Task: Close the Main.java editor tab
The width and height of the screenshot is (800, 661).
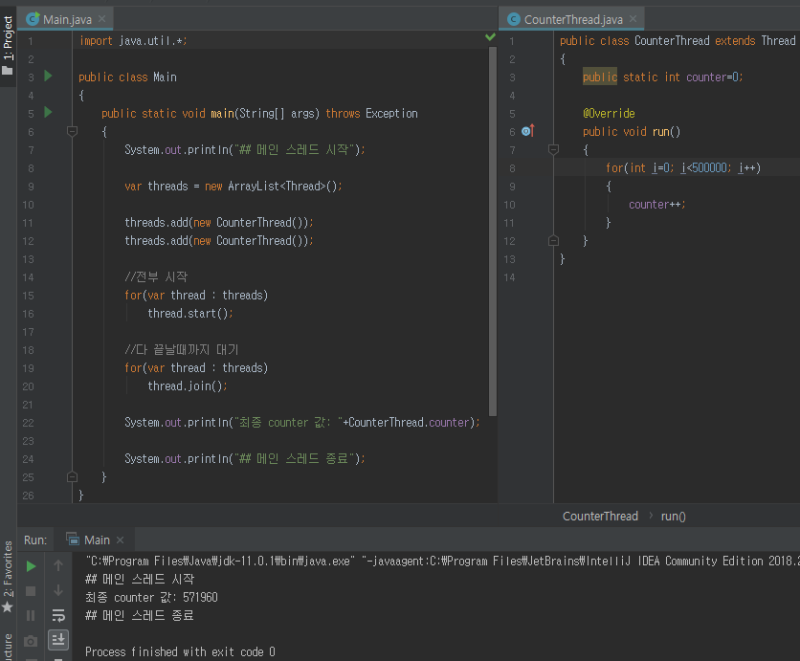Action: 103,19
